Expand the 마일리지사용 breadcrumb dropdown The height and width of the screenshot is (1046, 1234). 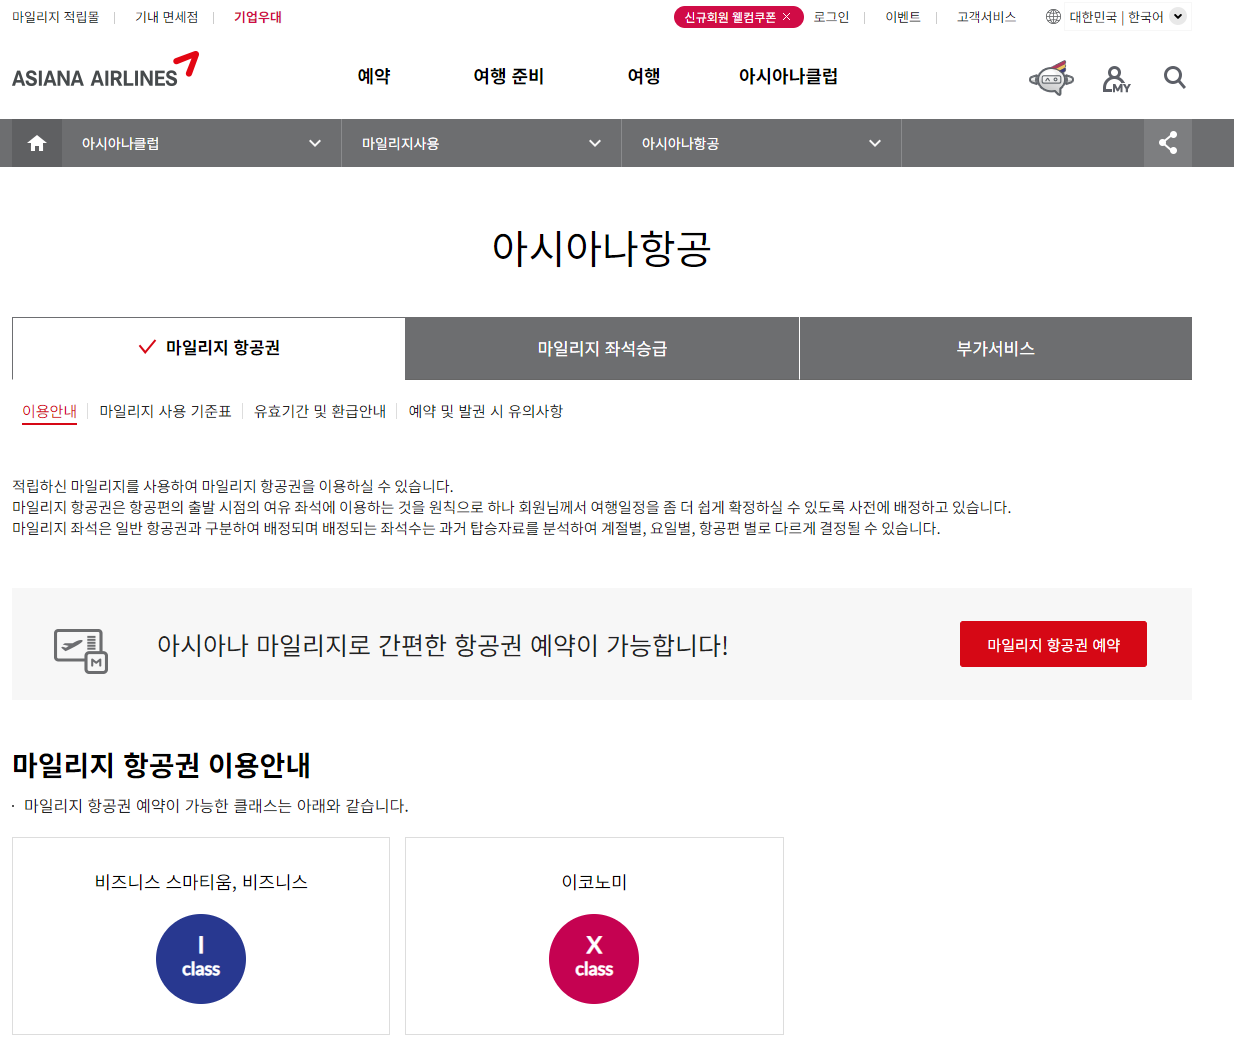tap(482, 143)
